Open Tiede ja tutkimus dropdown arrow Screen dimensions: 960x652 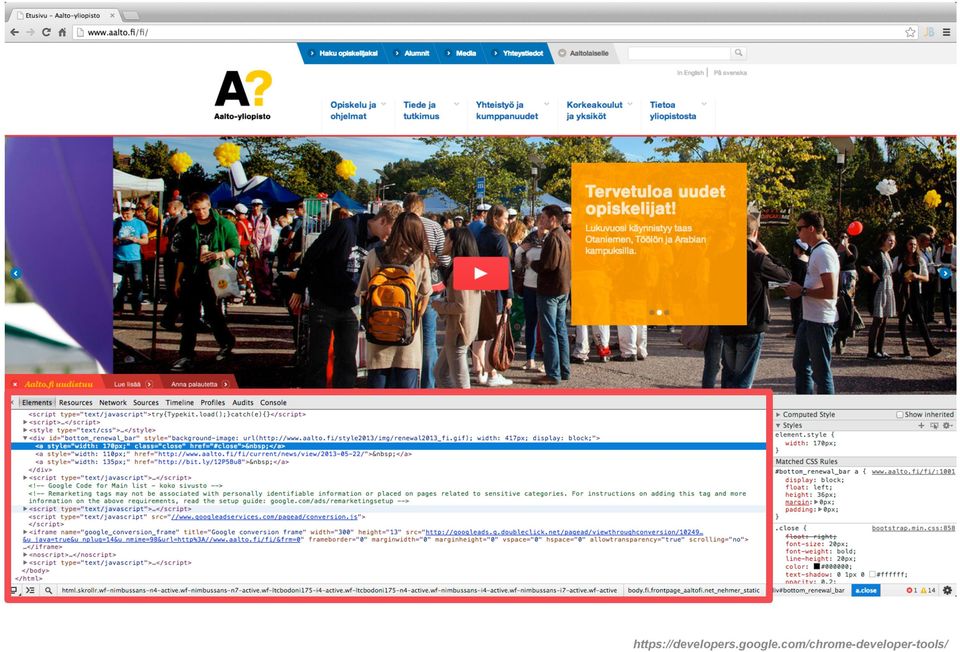click(x=456, y=104)
